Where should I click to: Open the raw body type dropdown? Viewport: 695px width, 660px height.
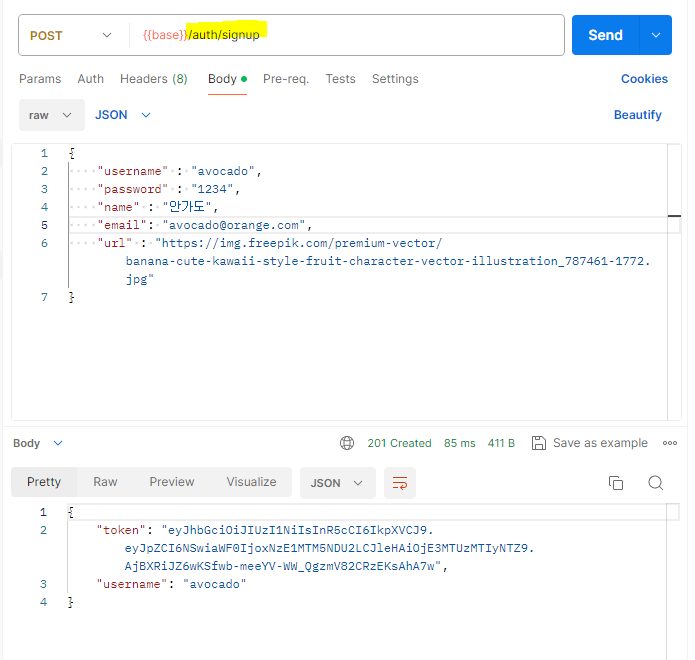[51, 115]
